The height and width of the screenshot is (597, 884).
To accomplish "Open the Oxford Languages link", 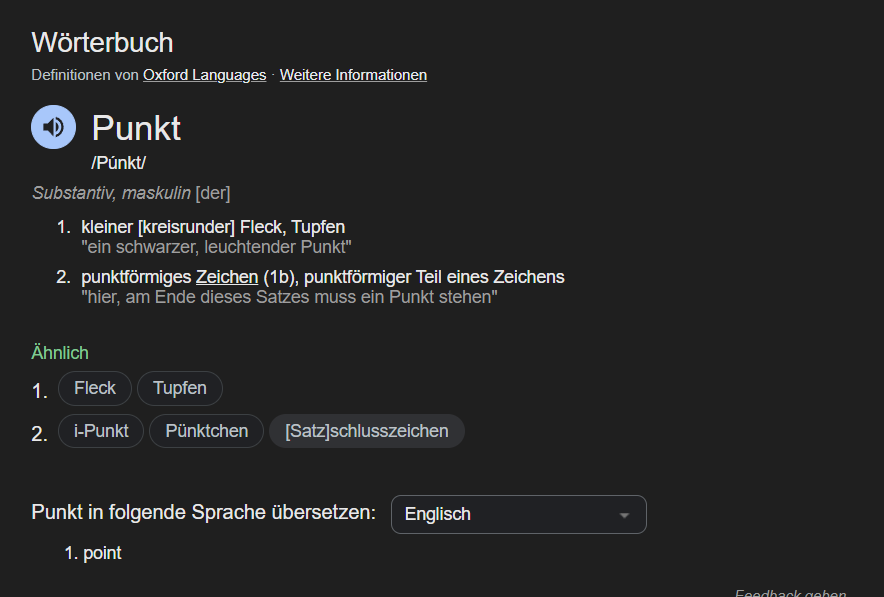I will click(x=204, y=75).
